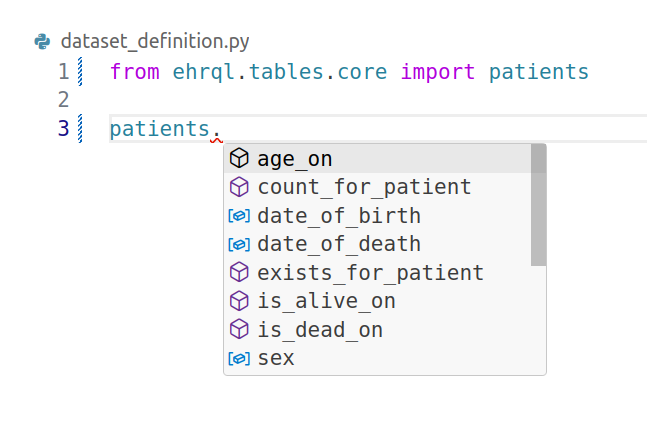Select the age_on autocomplete suggestion
This screenshot has height=433, width=647.
[x=378, y=159]
